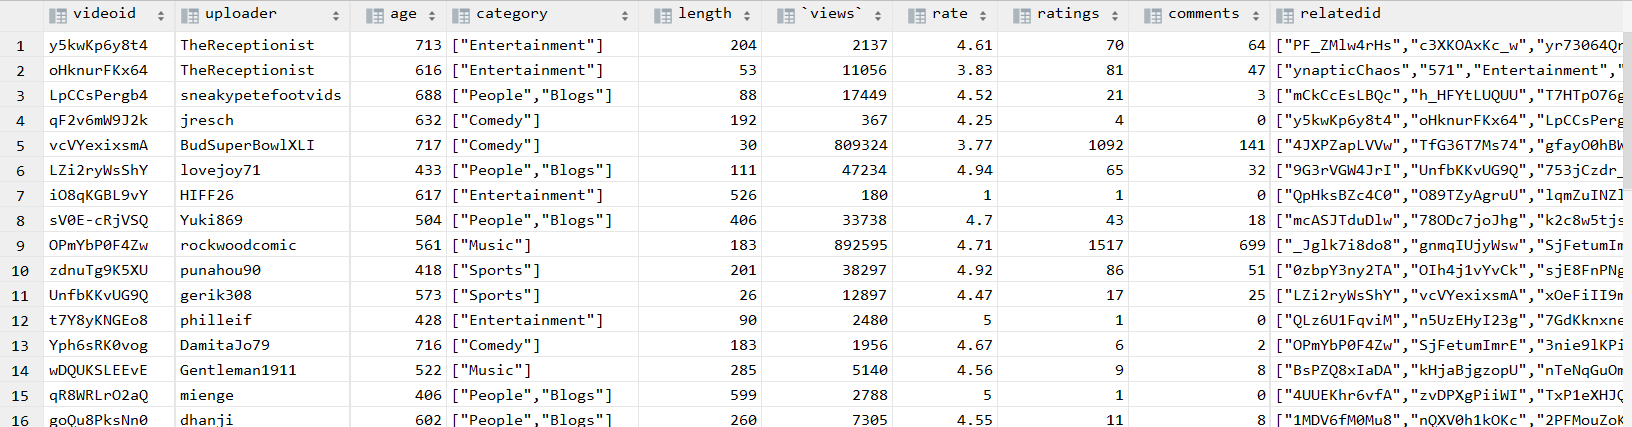
Task: Select row number 13
Action: 20,345
